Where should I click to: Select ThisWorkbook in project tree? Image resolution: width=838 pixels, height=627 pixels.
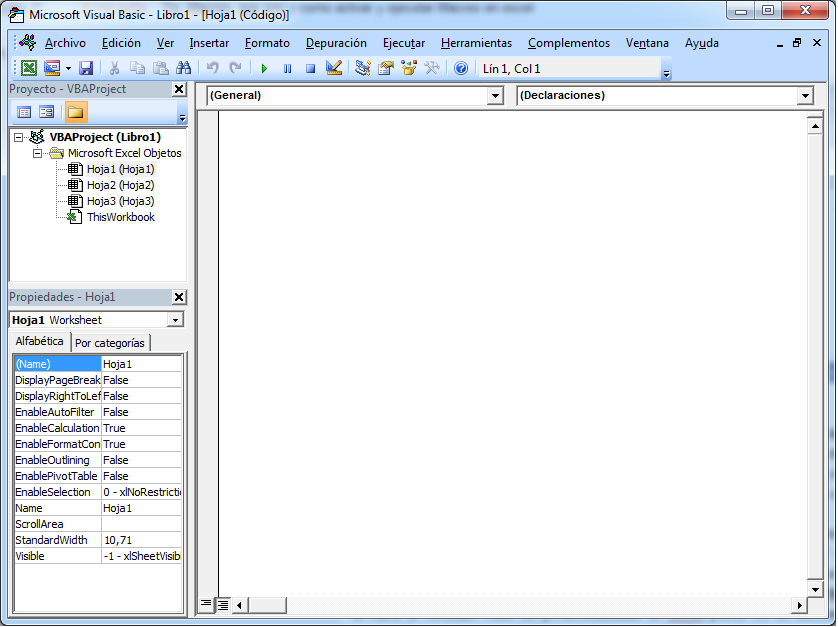coord(121,217)
